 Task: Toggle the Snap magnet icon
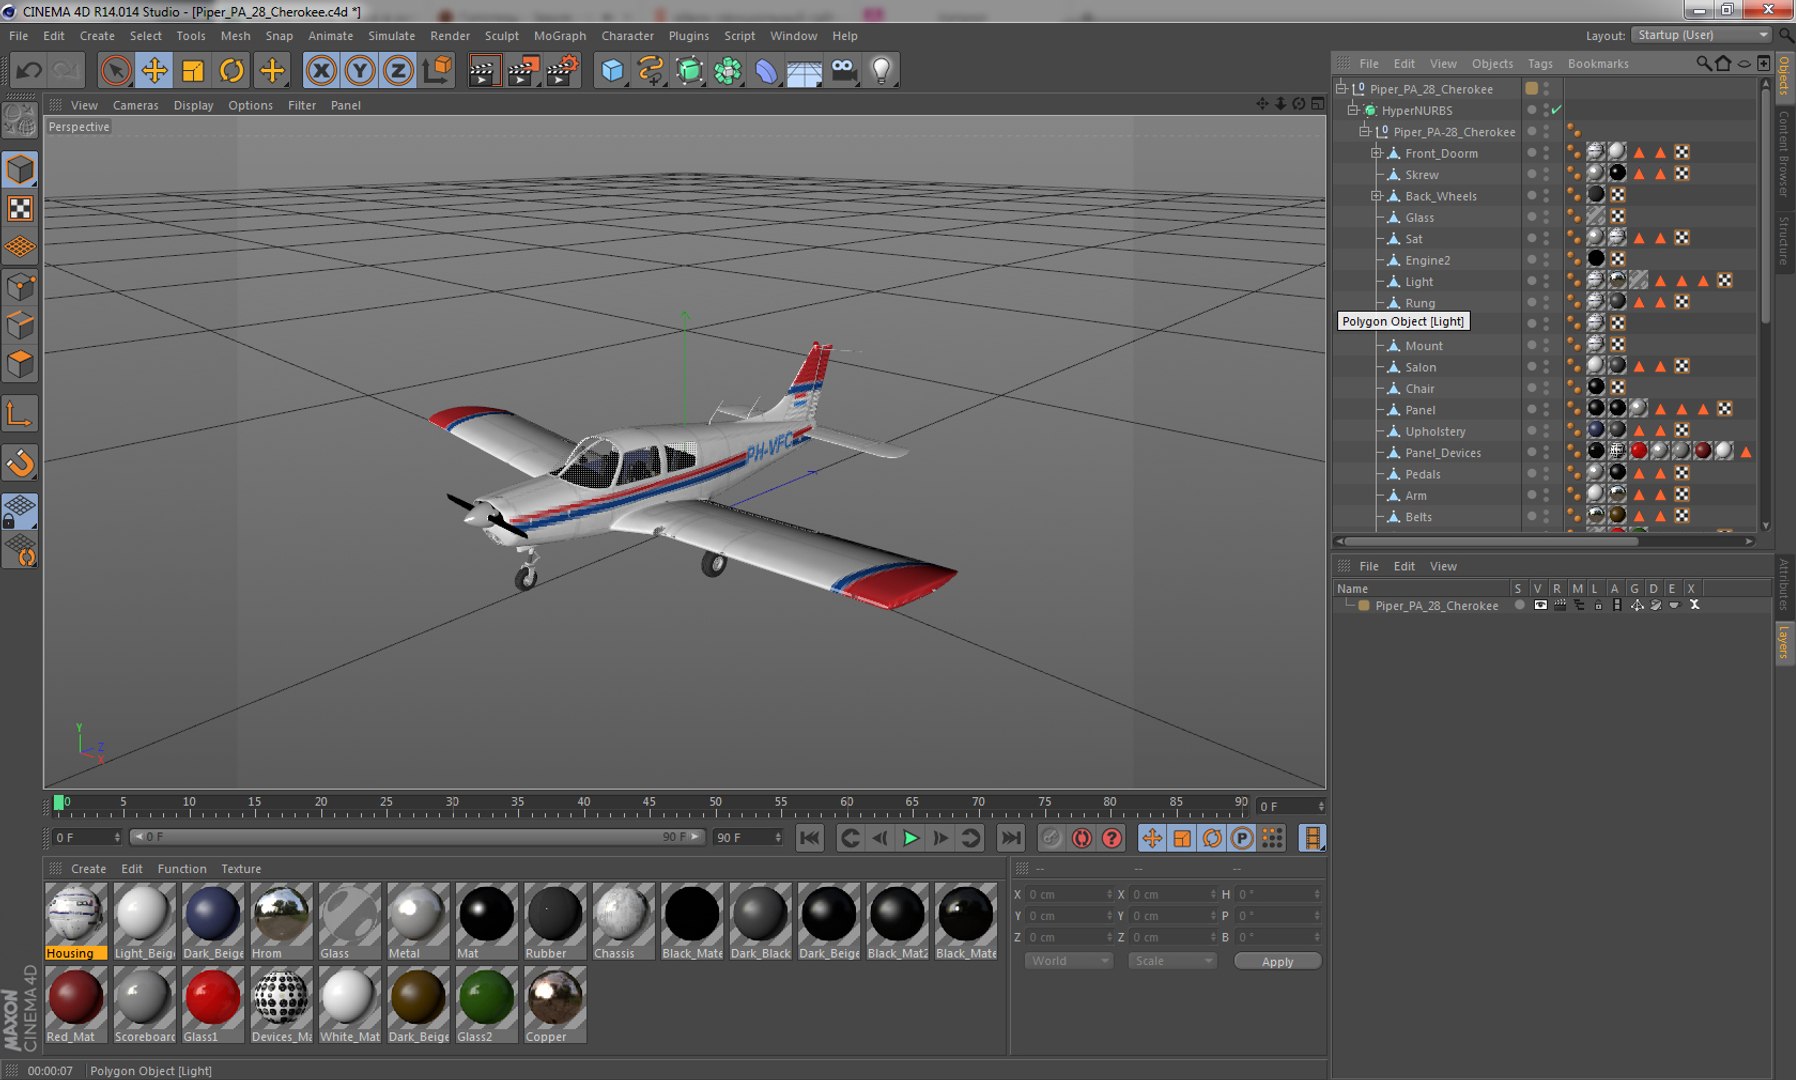point(20,463)
